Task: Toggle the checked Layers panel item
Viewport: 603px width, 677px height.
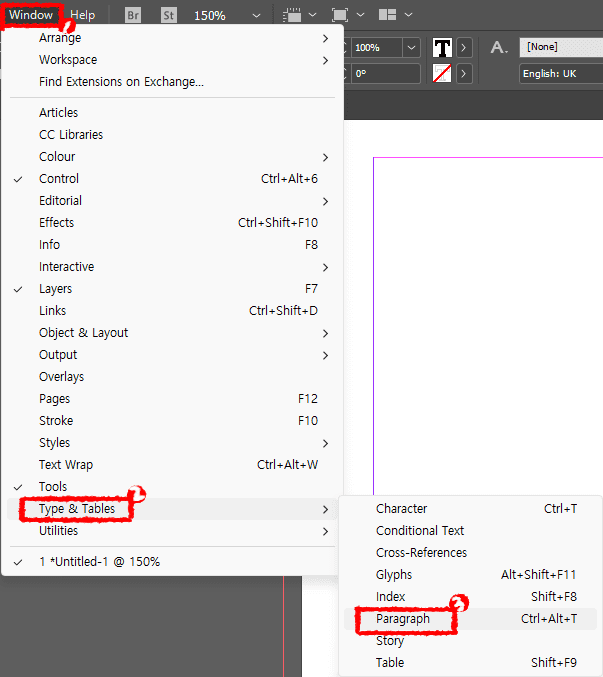Action: (172, 289)
